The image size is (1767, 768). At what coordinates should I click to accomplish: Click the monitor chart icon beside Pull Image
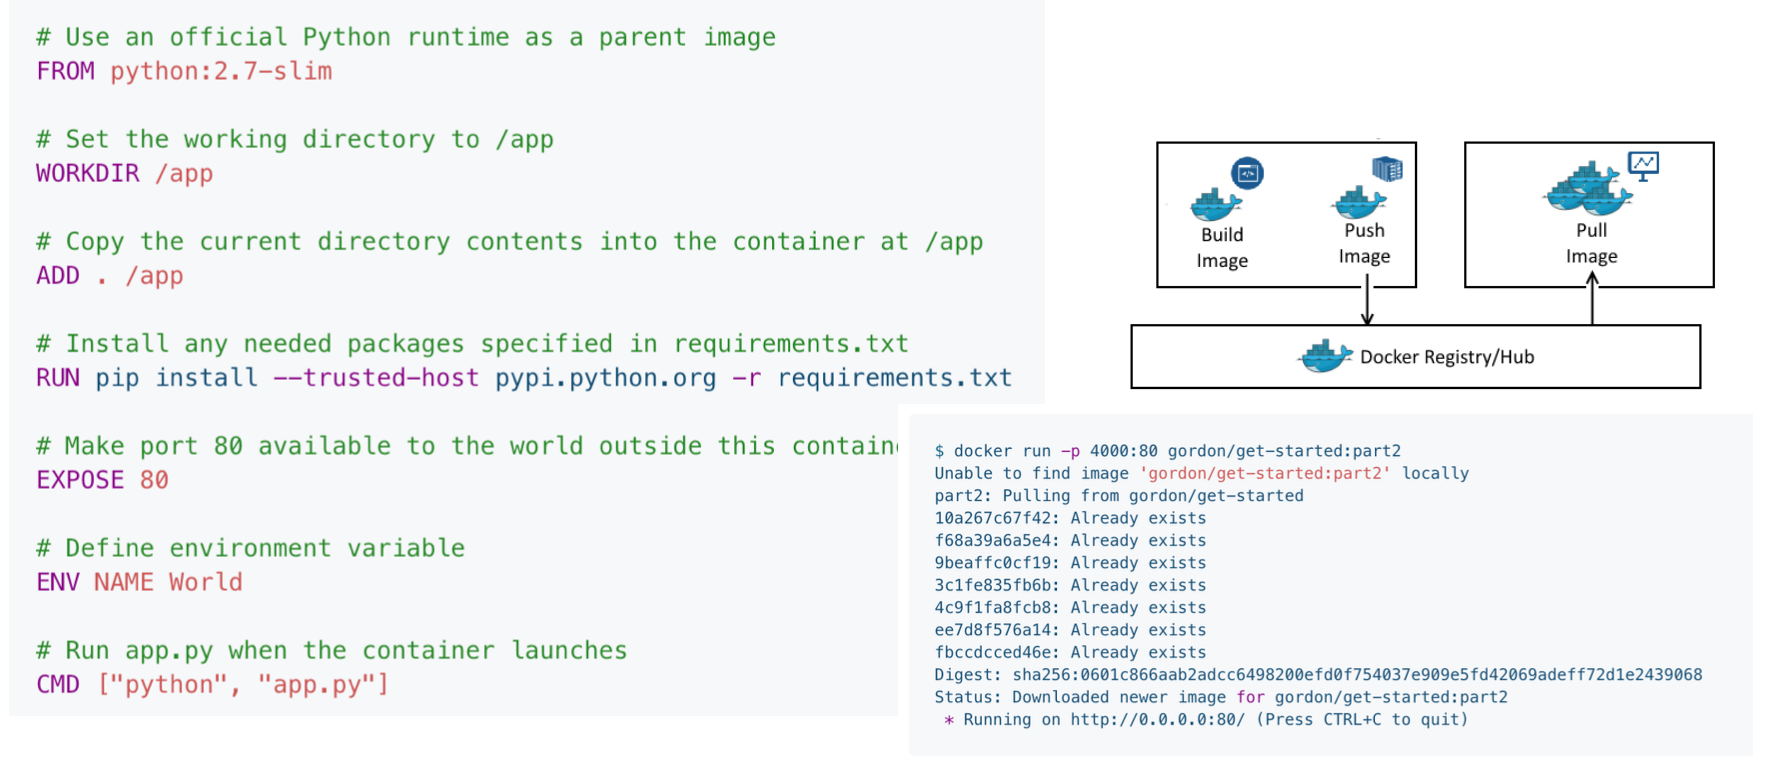click(1643, 165)
